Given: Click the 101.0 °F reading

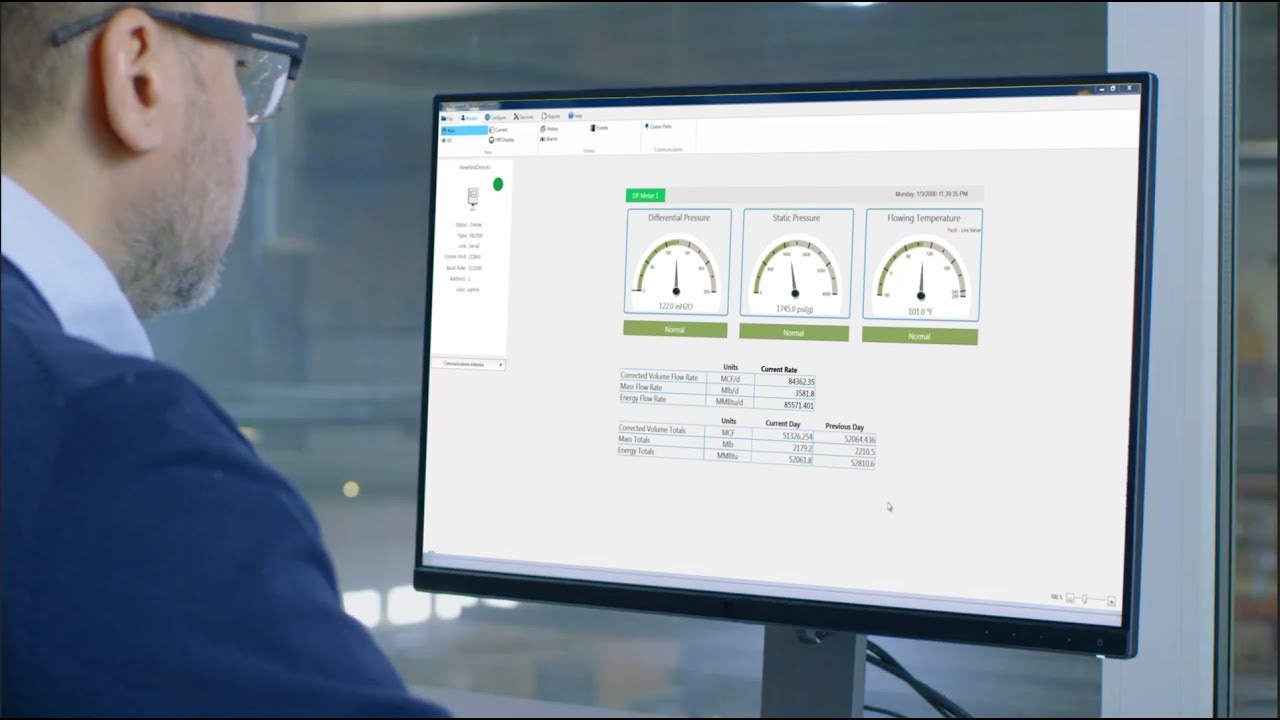Looking at the screenshot, I should point(920,311).
